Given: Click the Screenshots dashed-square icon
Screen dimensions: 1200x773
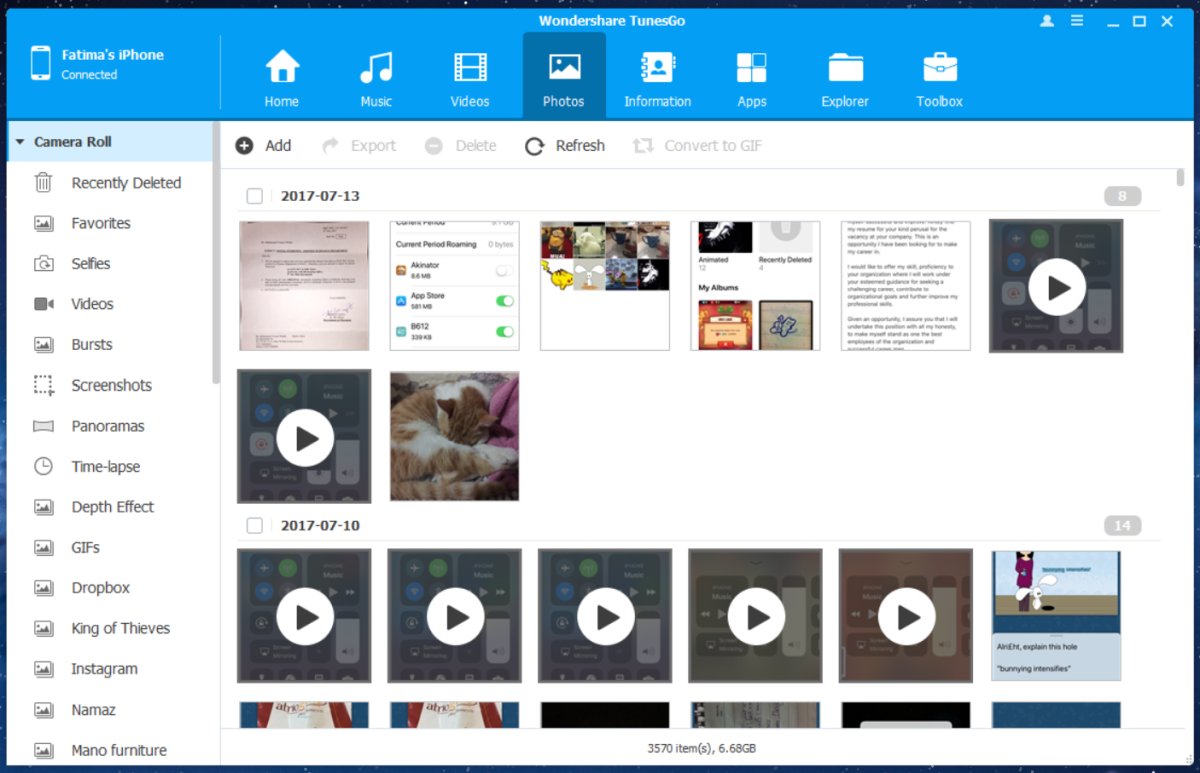Looking at the screenshot, I should [43, 385].
